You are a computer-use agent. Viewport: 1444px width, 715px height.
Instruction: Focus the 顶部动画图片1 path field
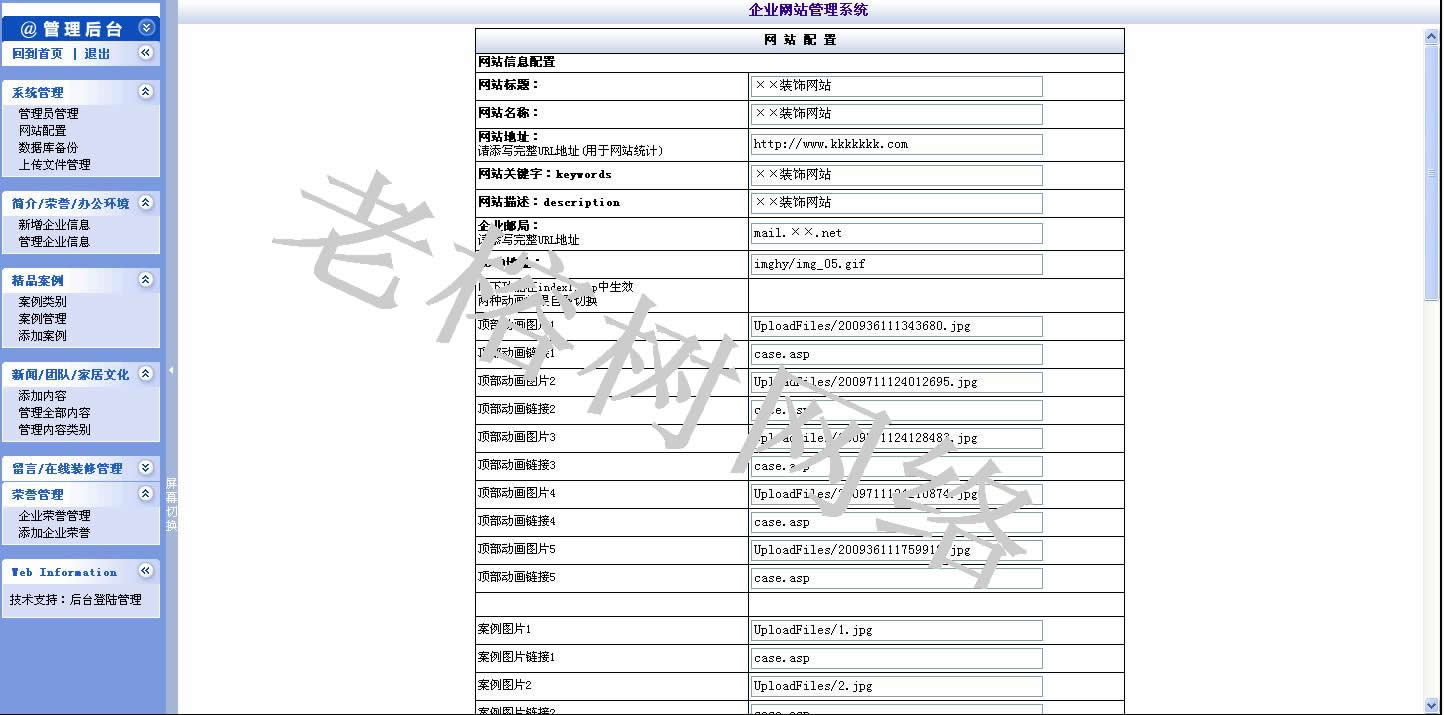(896, 326)
